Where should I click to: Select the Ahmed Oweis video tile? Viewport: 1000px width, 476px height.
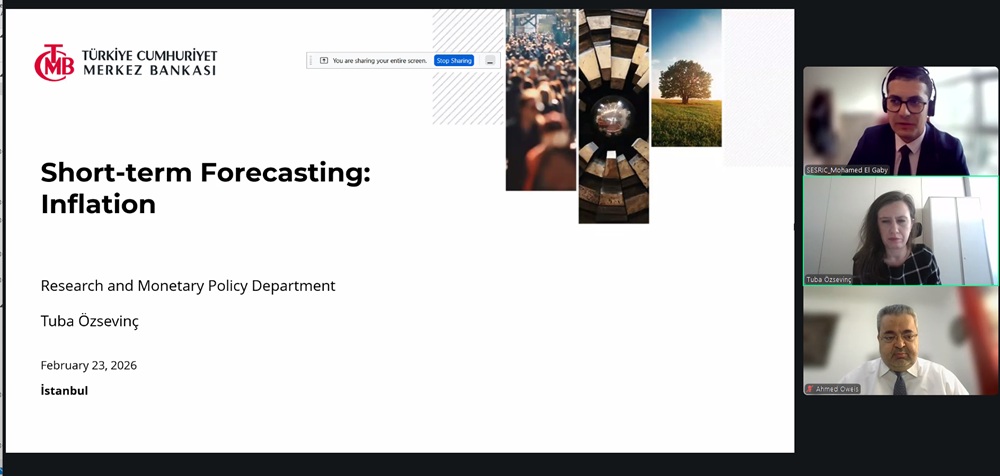pyautogui.click(x=885, y=340)
